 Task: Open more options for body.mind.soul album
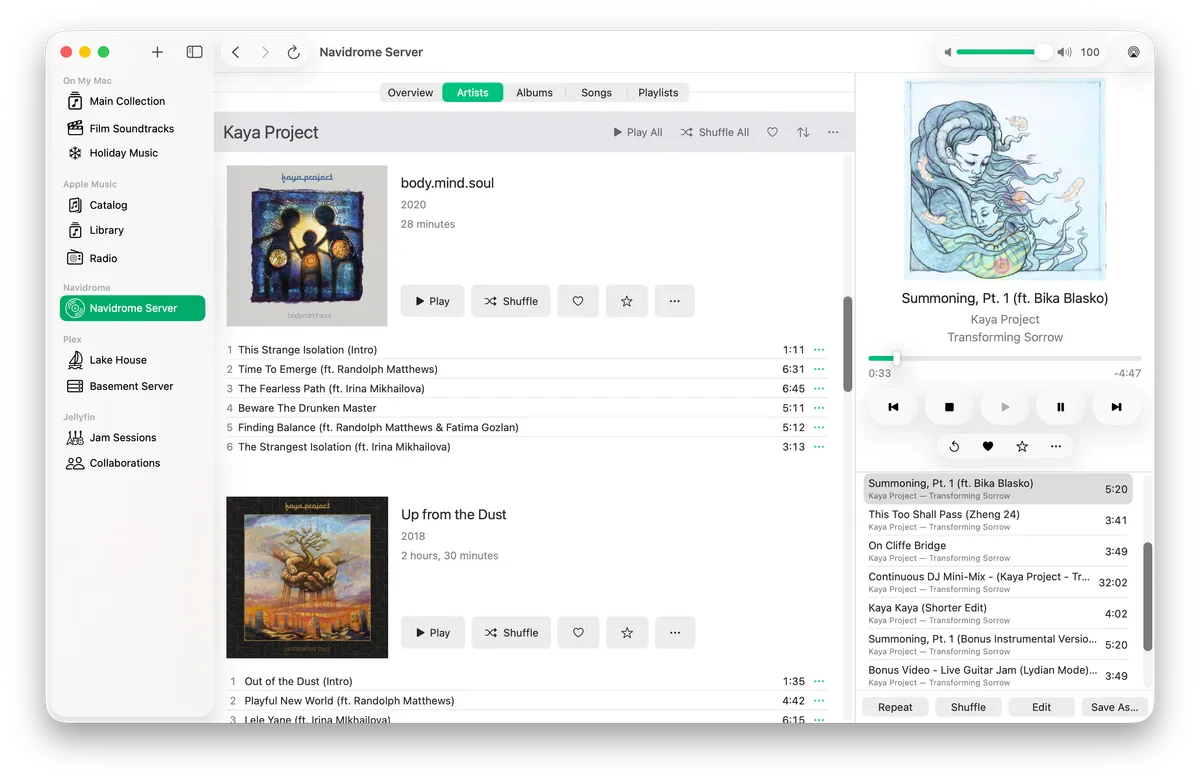pos(675,301)
